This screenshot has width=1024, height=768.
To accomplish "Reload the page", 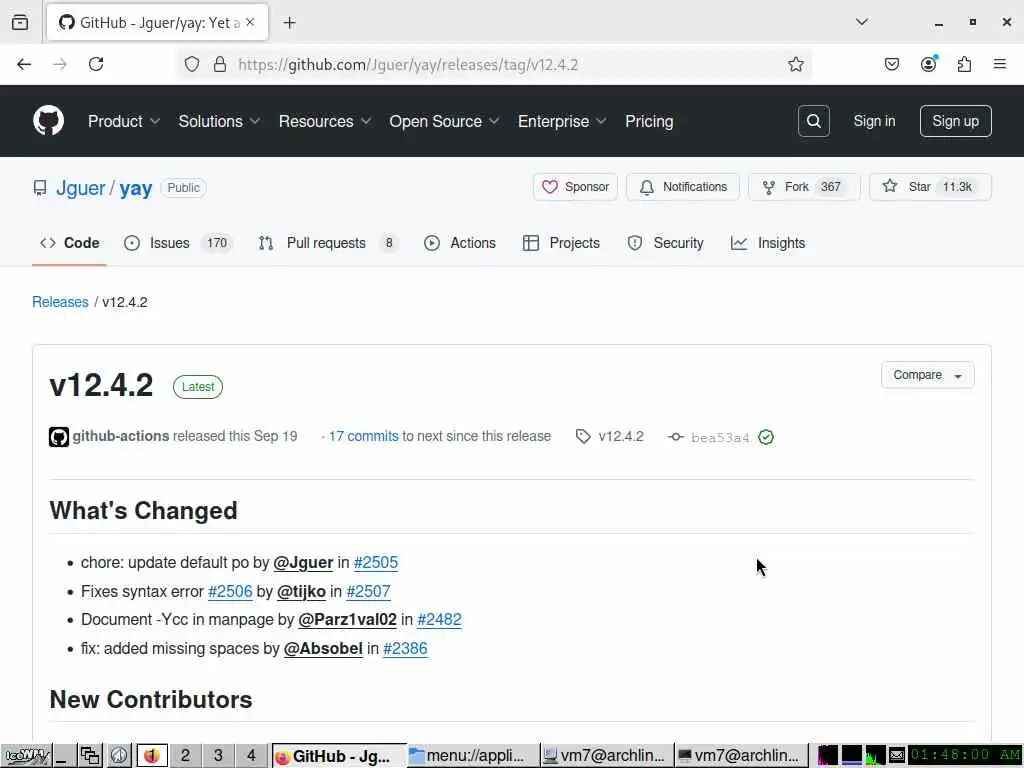I will pos(96,64).
